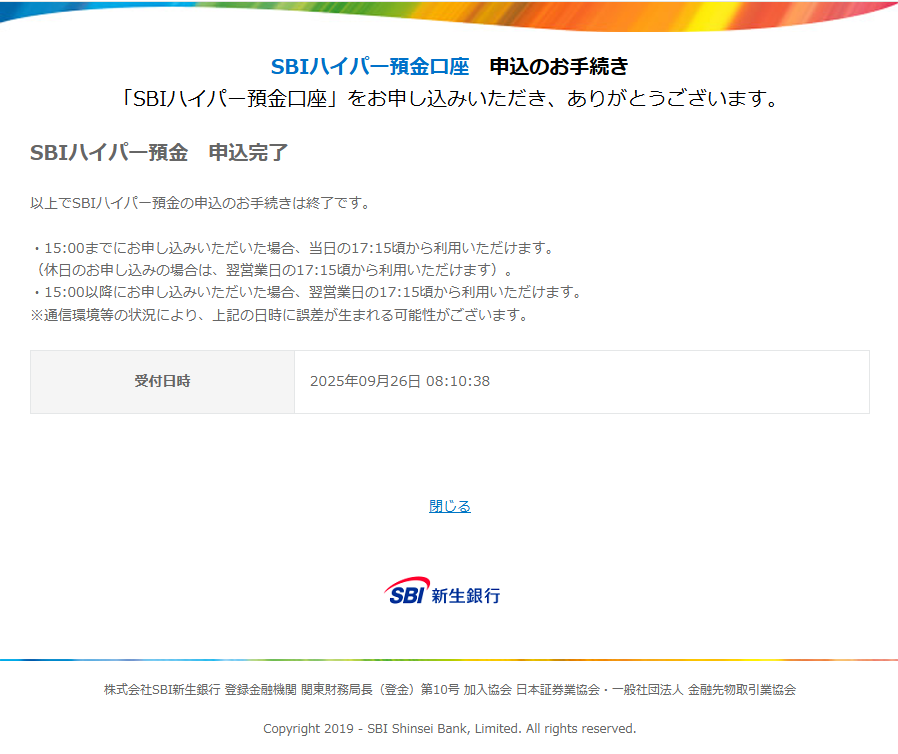Screen dimensions: 898x754
Task: Select the timestamp 2025年09月26日 08:10:38
Action: click(400, 381)
